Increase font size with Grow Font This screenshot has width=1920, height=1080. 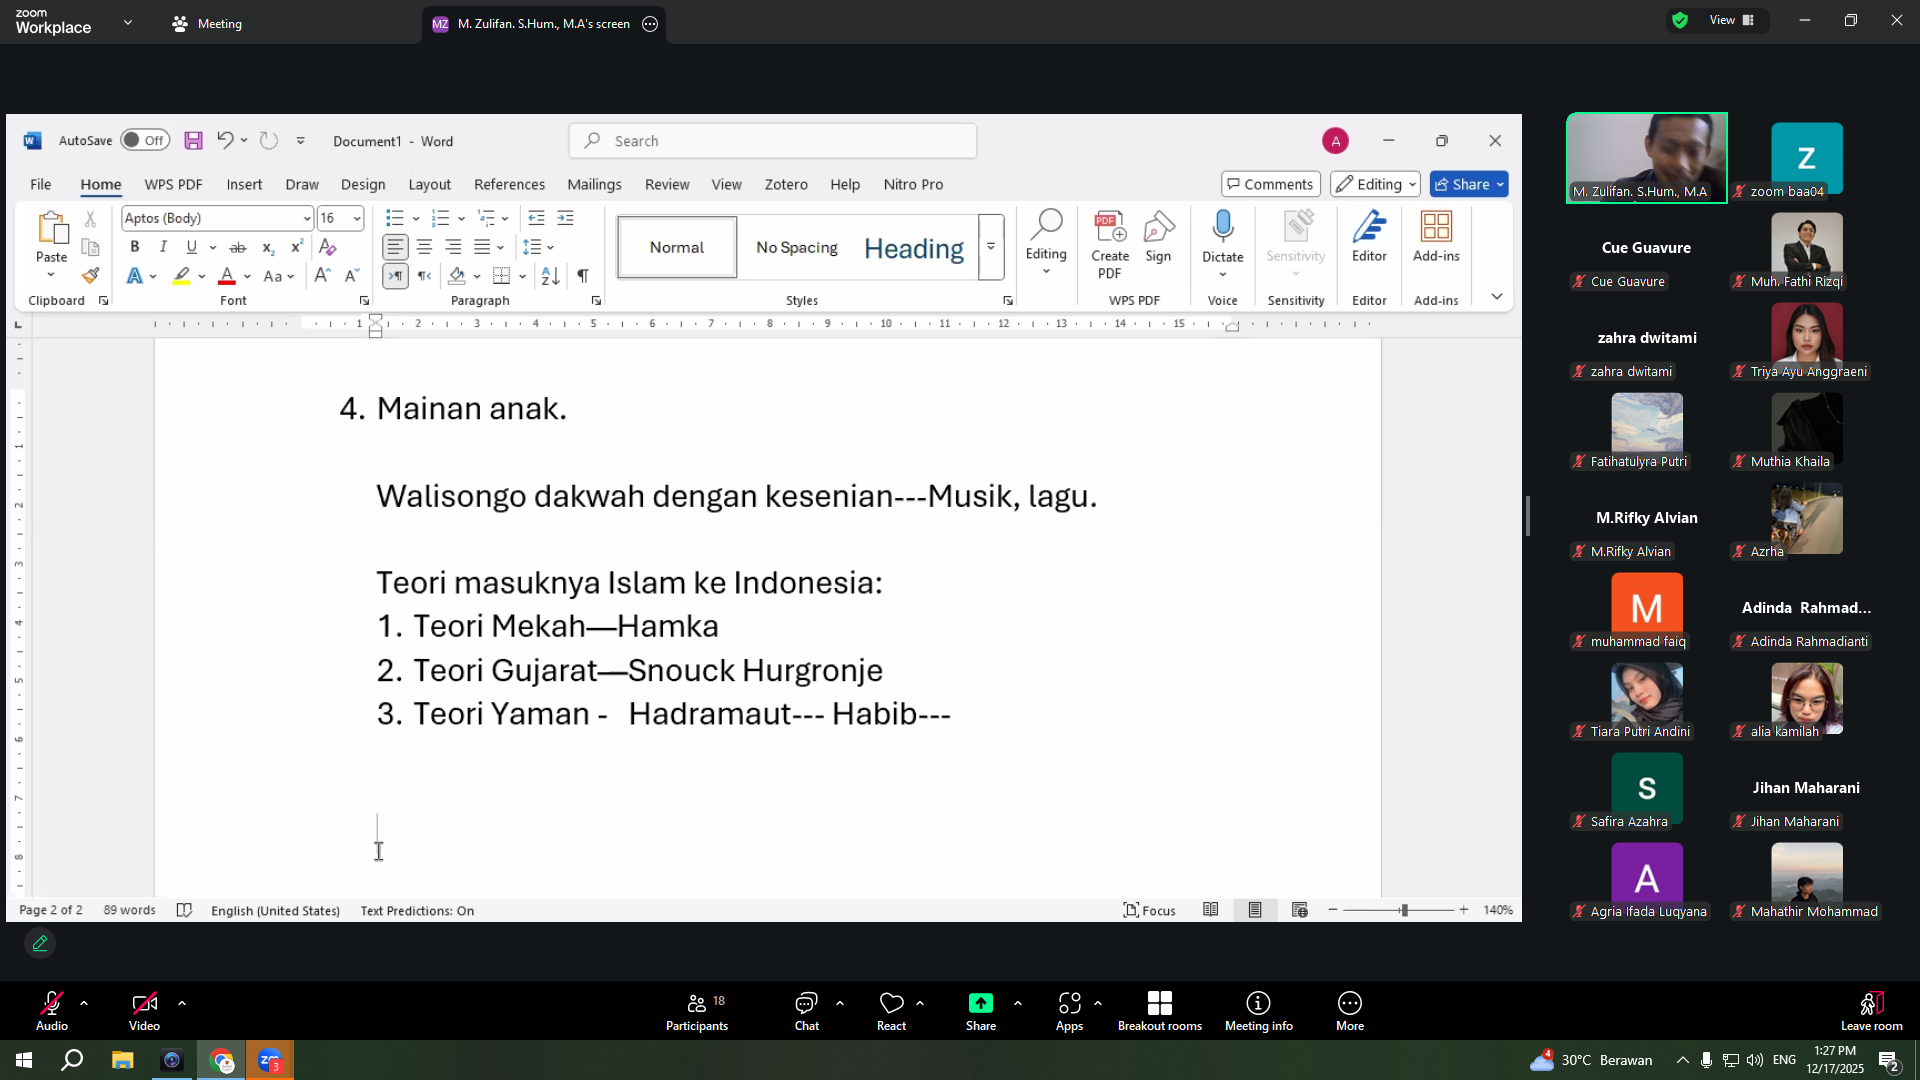point(322,276)
